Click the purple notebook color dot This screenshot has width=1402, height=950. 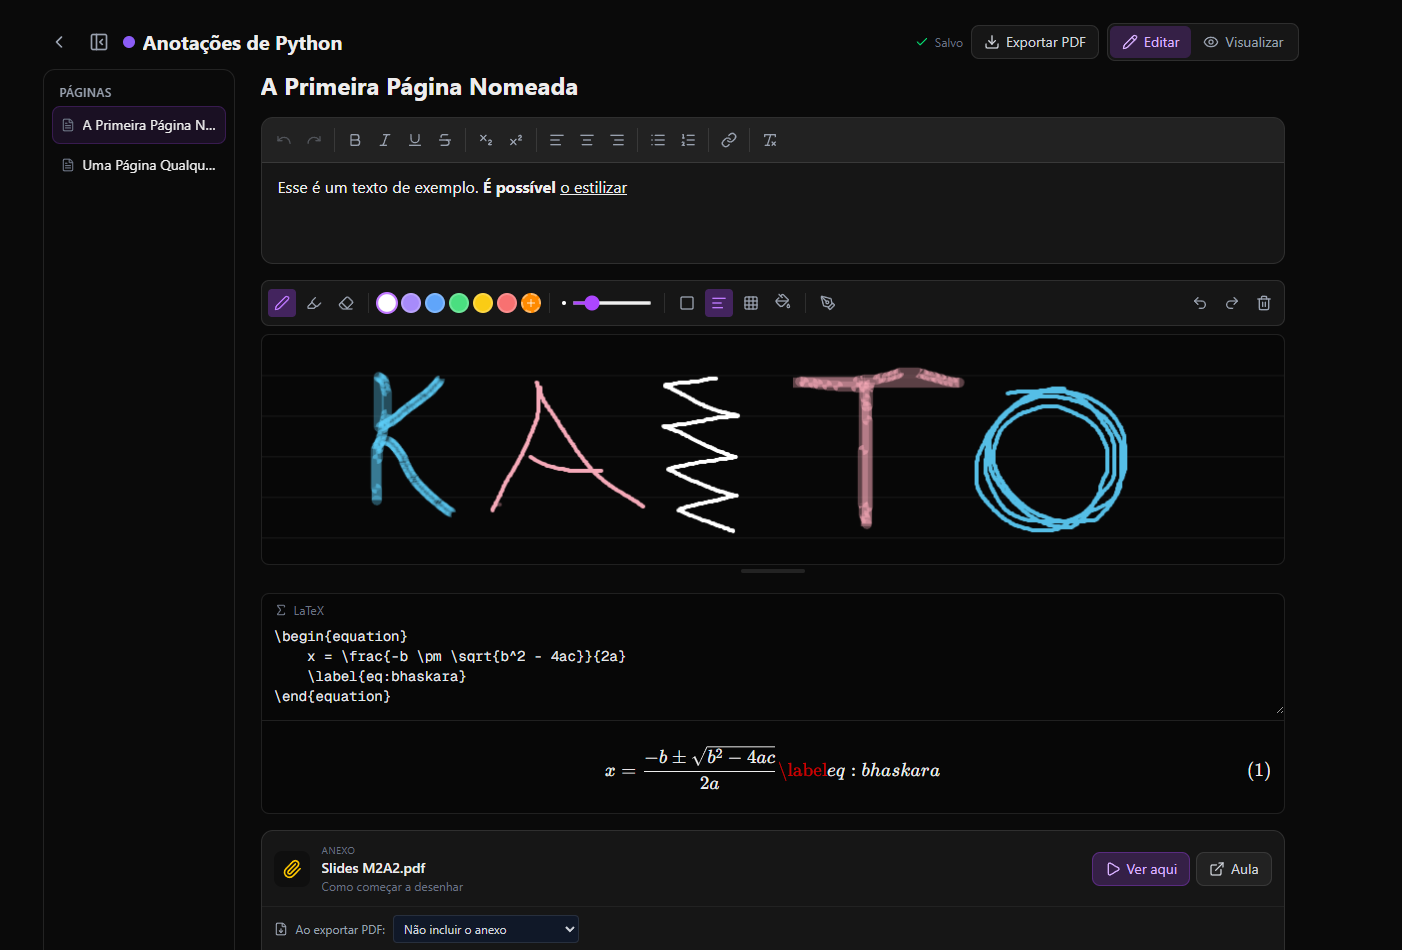129,42
